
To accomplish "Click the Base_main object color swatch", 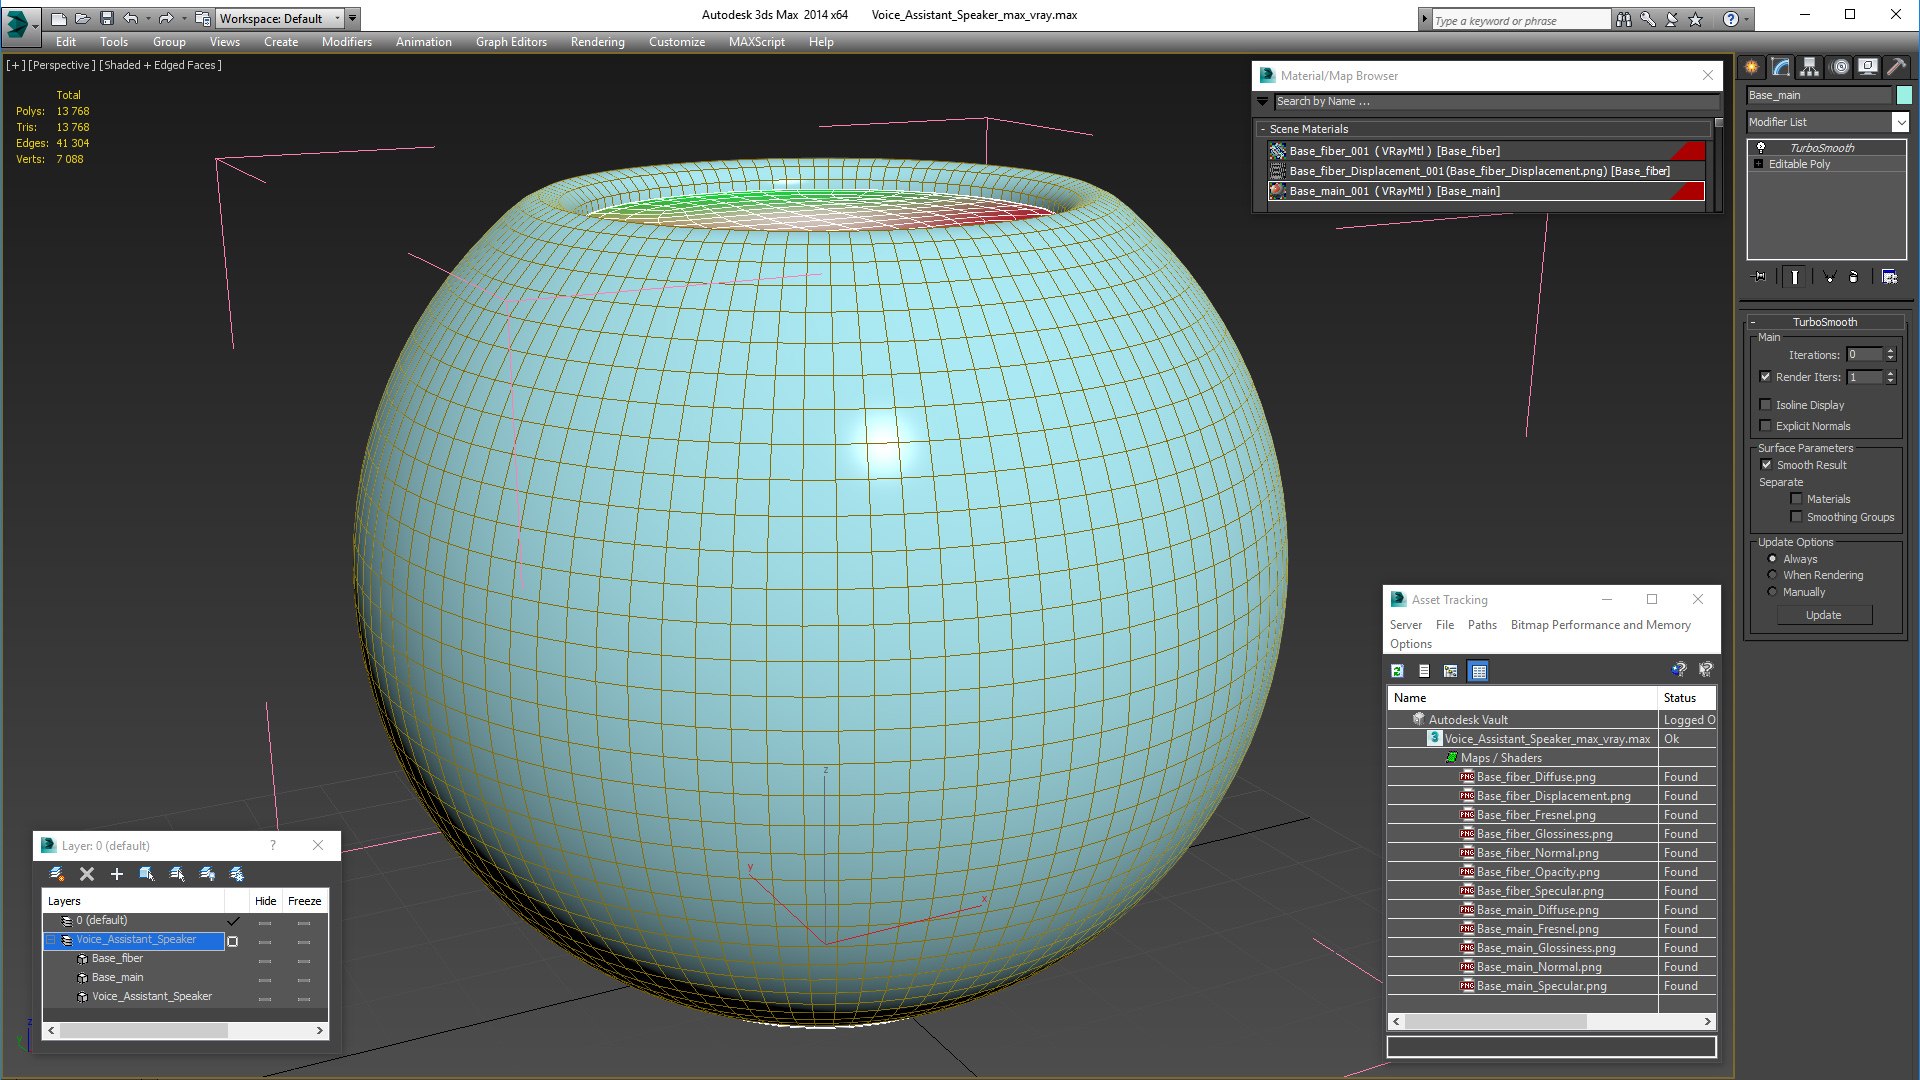I will point(1903,95).
